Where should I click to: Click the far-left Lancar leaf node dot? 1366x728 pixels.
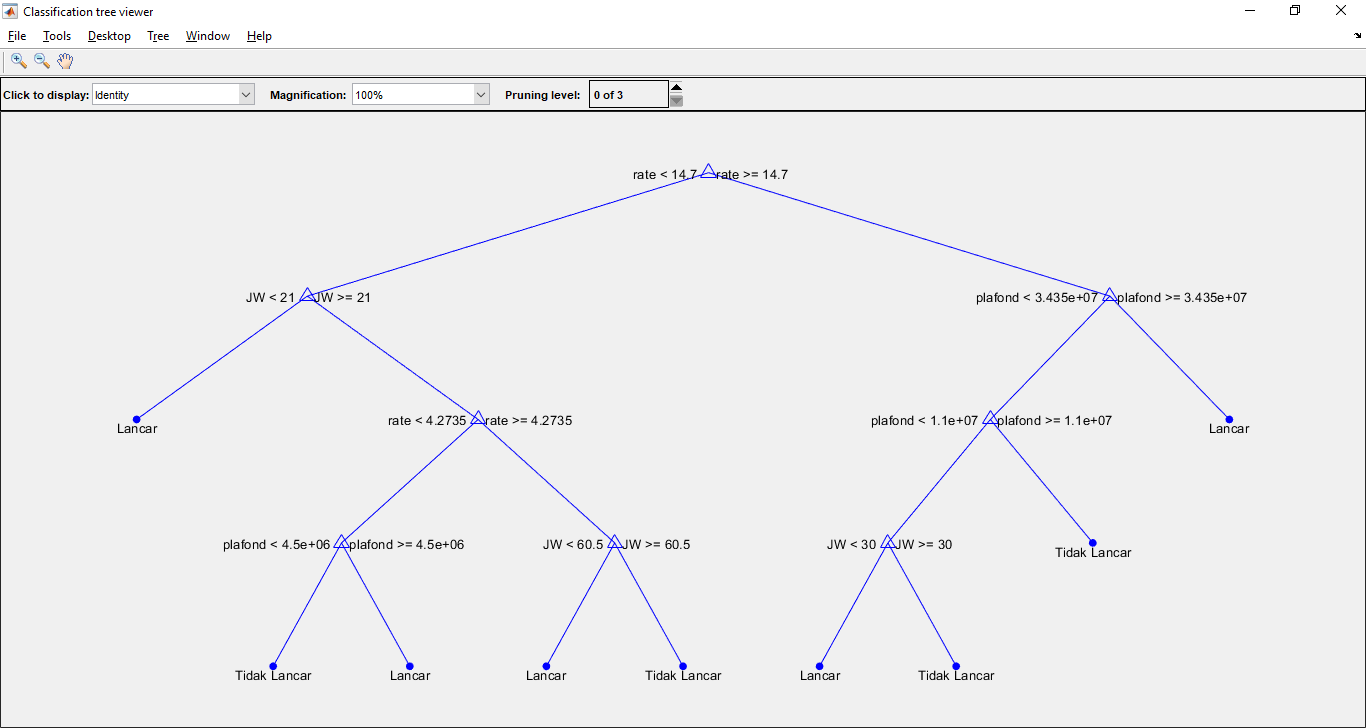(x=137, y=420)
